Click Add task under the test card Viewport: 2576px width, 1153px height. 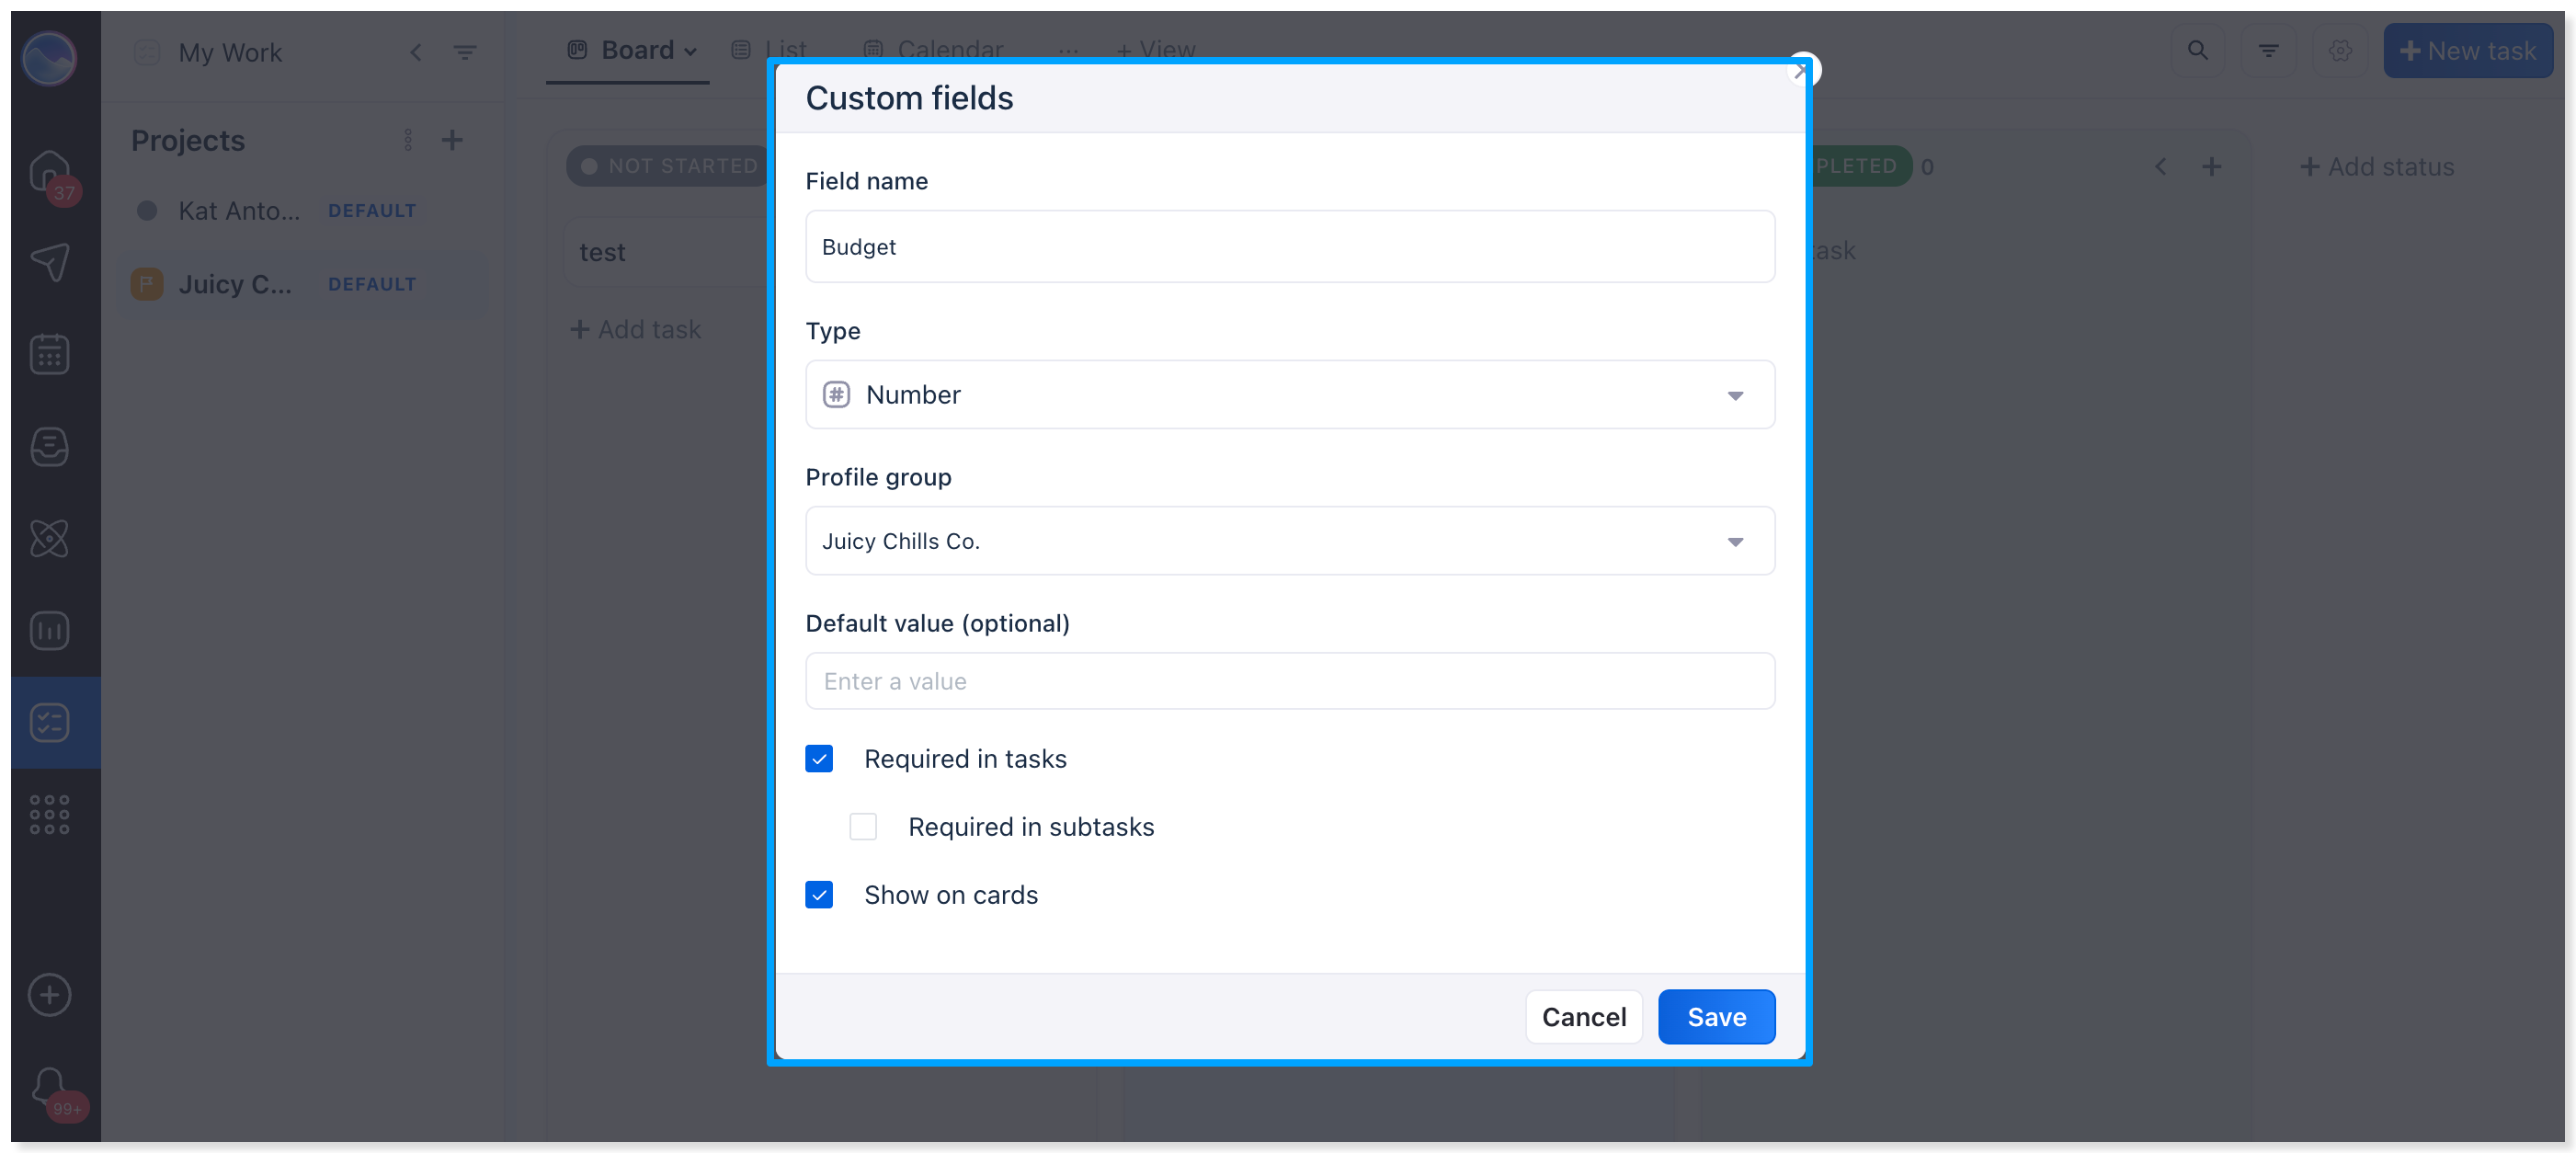click(x=636, y=329)
